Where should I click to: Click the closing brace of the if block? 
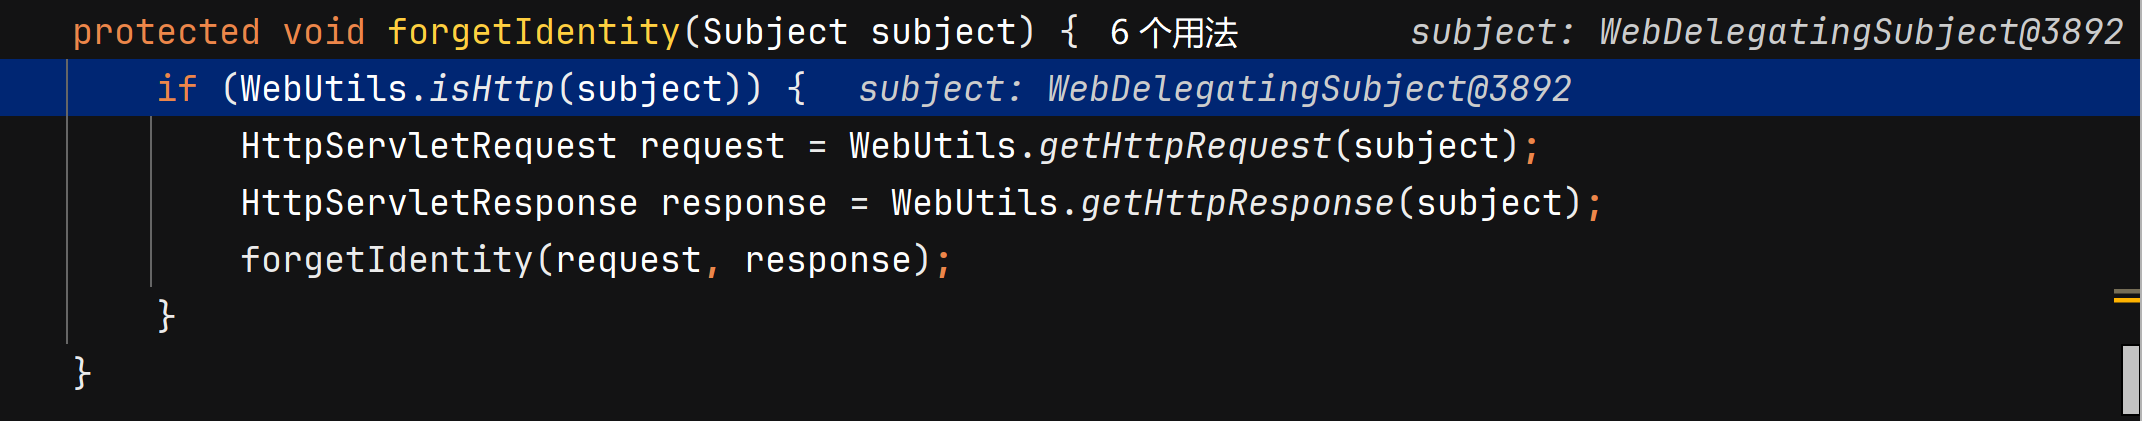(167, 317)
